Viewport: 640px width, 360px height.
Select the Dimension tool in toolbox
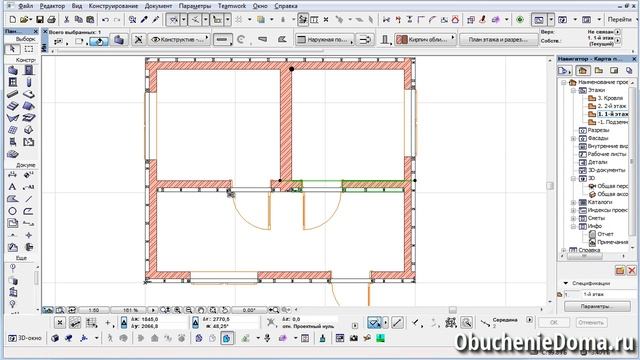(13, 175)
